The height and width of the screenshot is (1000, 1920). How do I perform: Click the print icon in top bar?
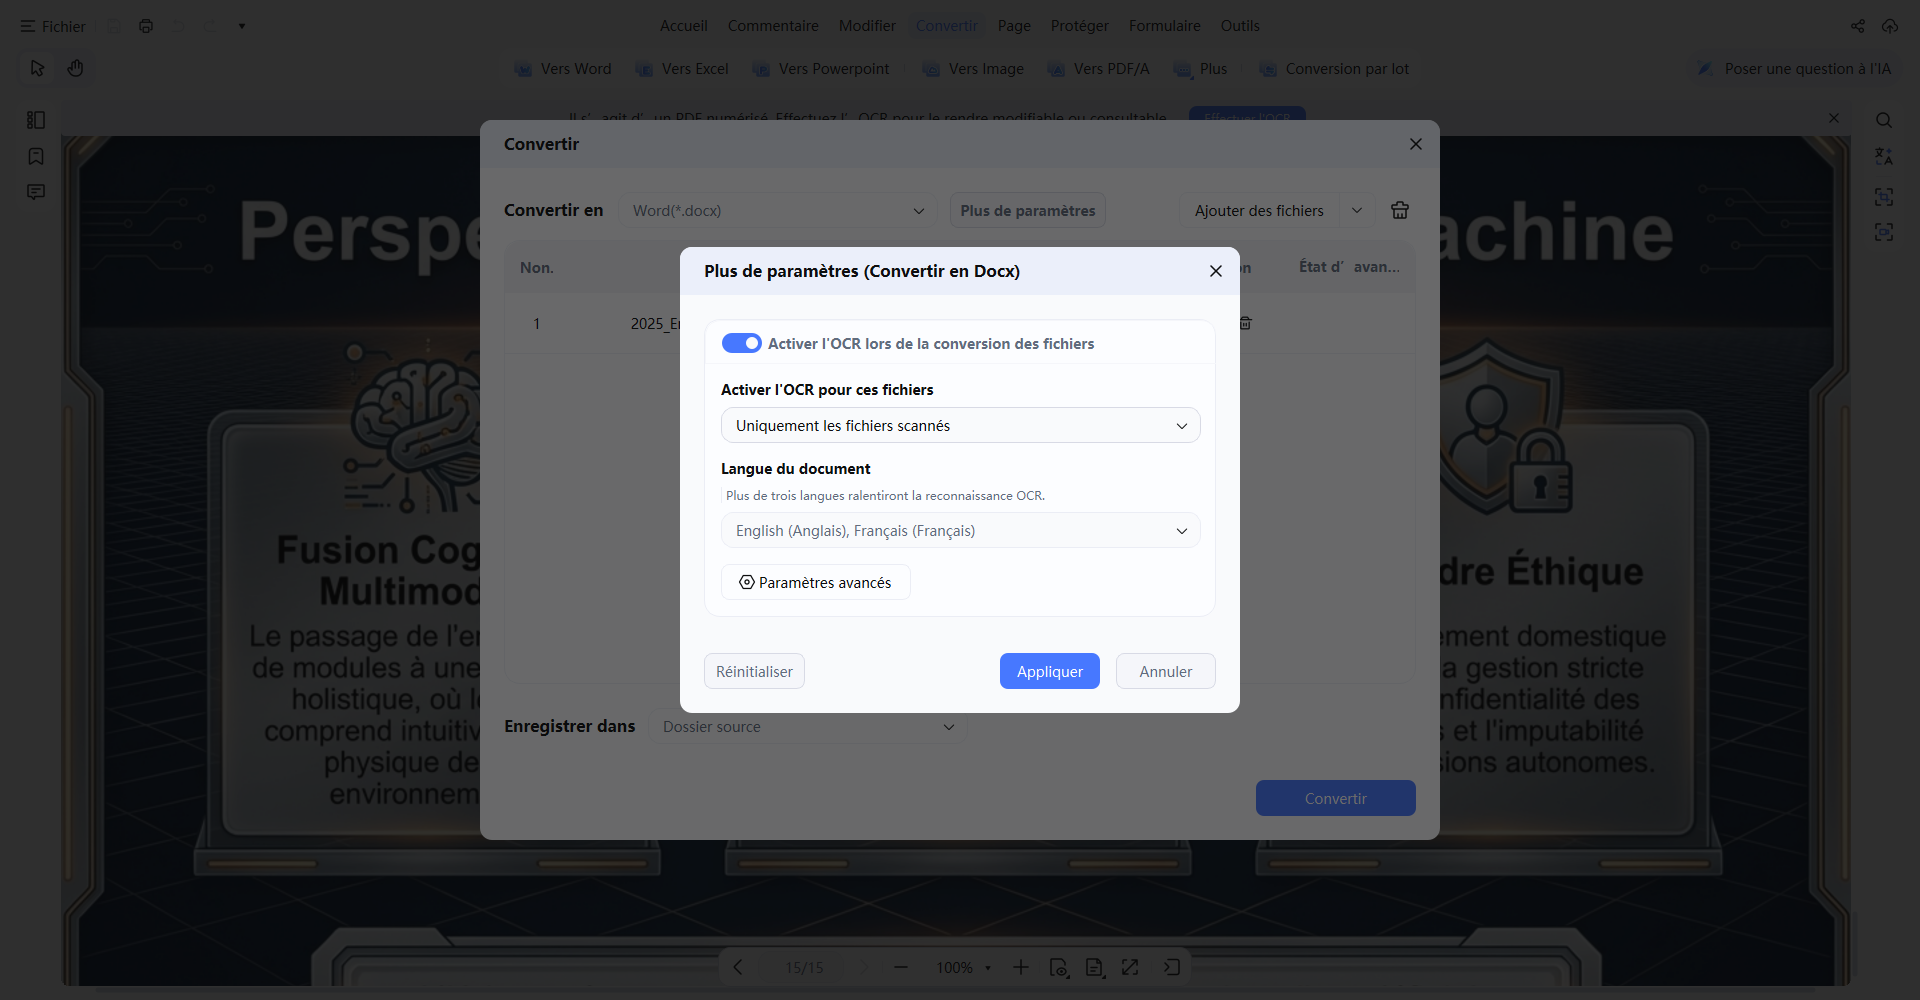coord(146,26)
